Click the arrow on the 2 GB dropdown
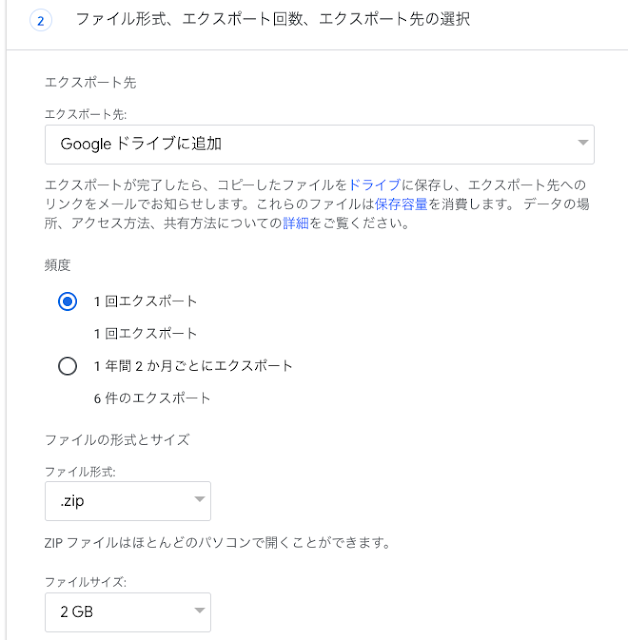The image size is (628, 640). (199, 610)
